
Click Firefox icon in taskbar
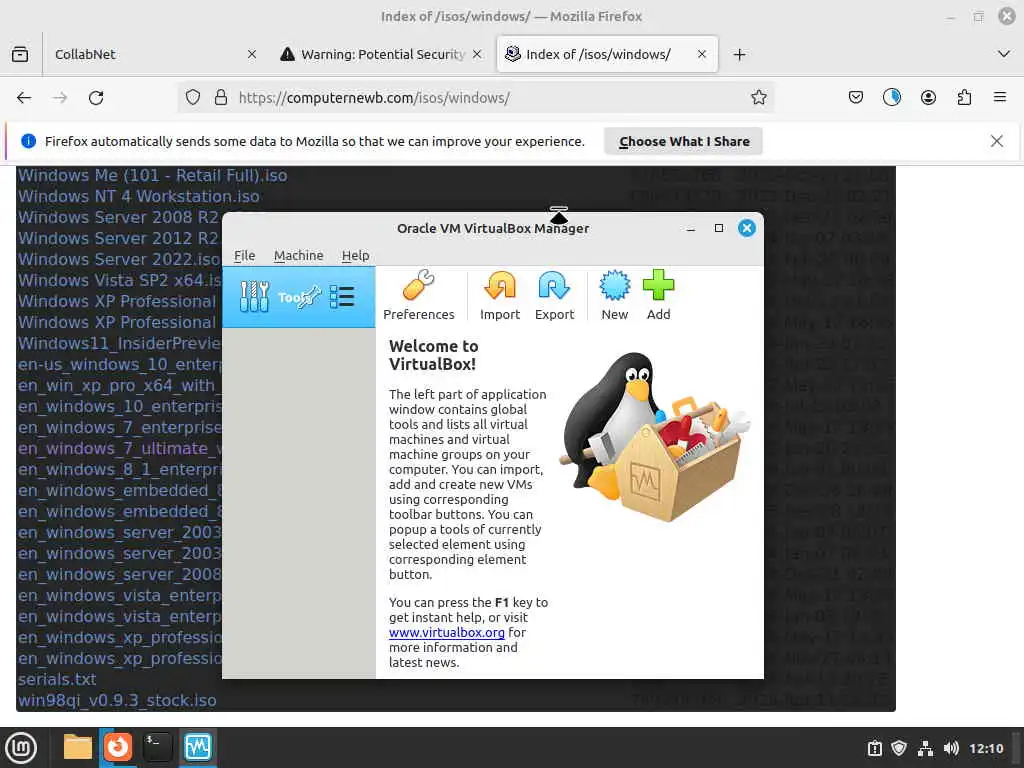tap(118, 747)
